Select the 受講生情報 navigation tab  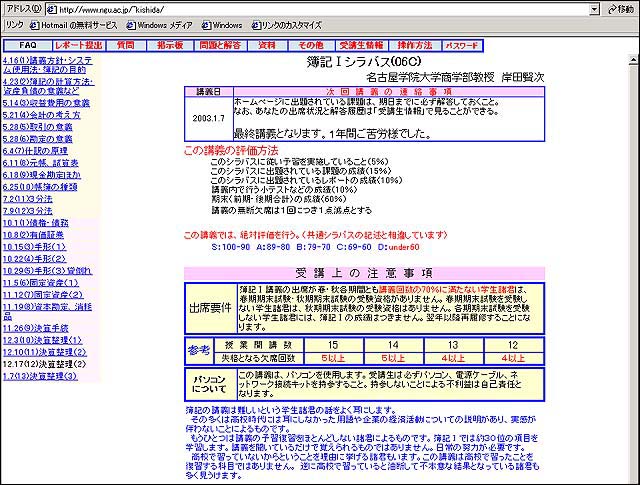pos(361,45)
